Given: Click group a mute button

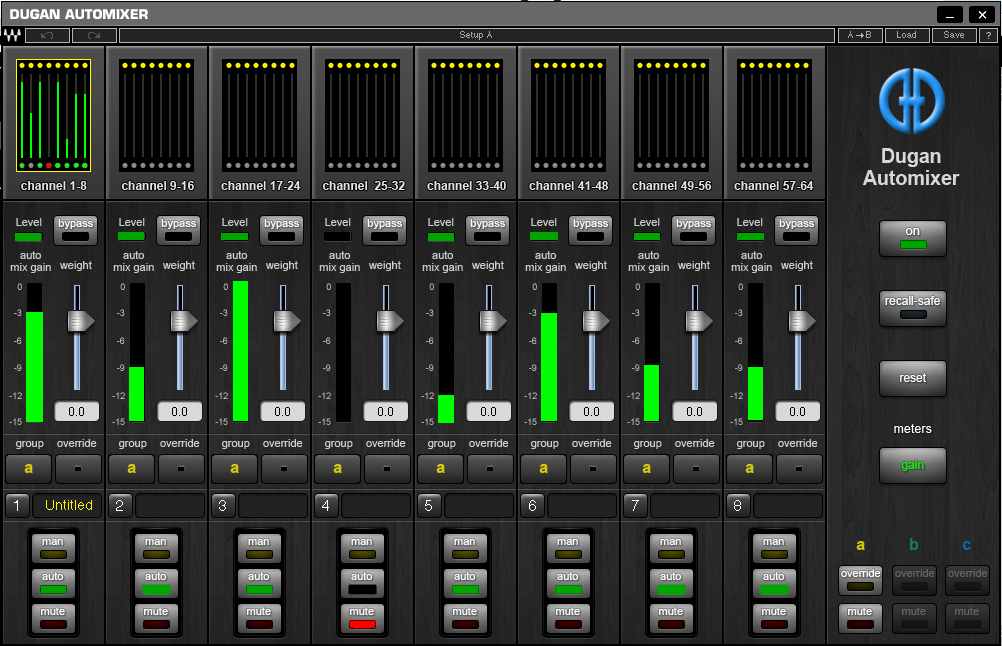Looking at the screenshot, I should point(860,618).
